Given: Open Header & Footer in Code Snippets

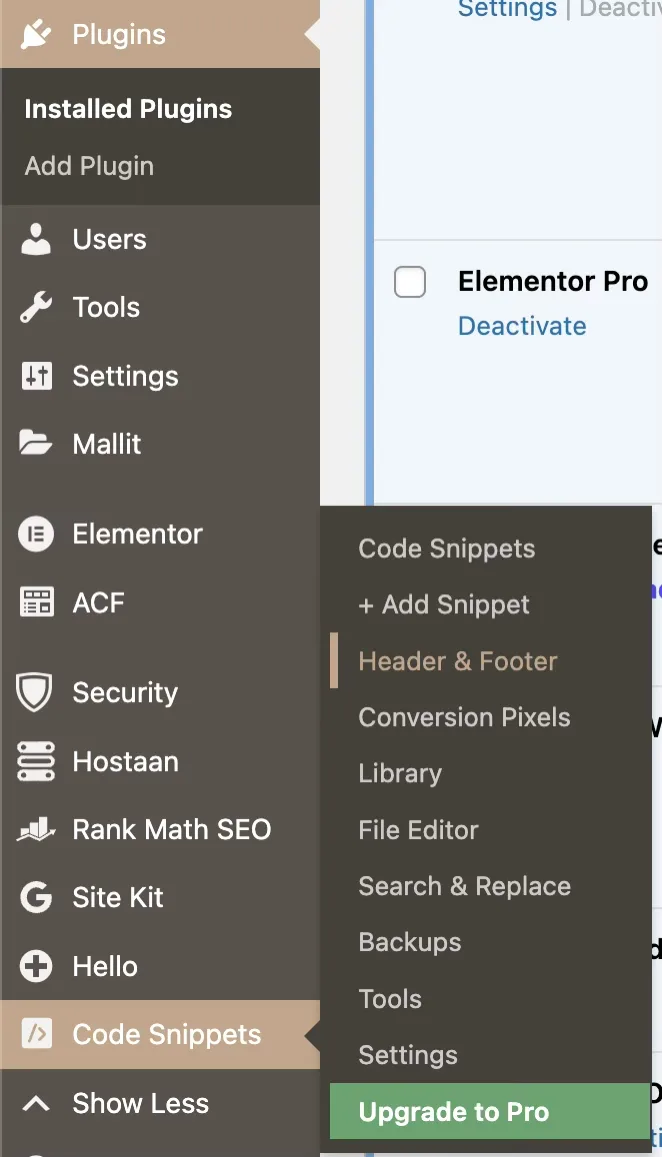Looking at the screenshot, I should click(x=458, y=661).
